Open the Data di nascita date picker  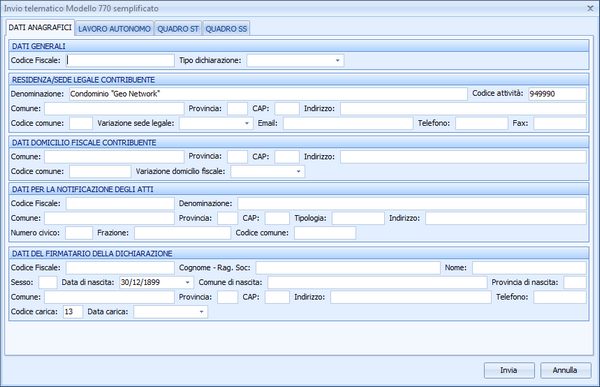188,282
